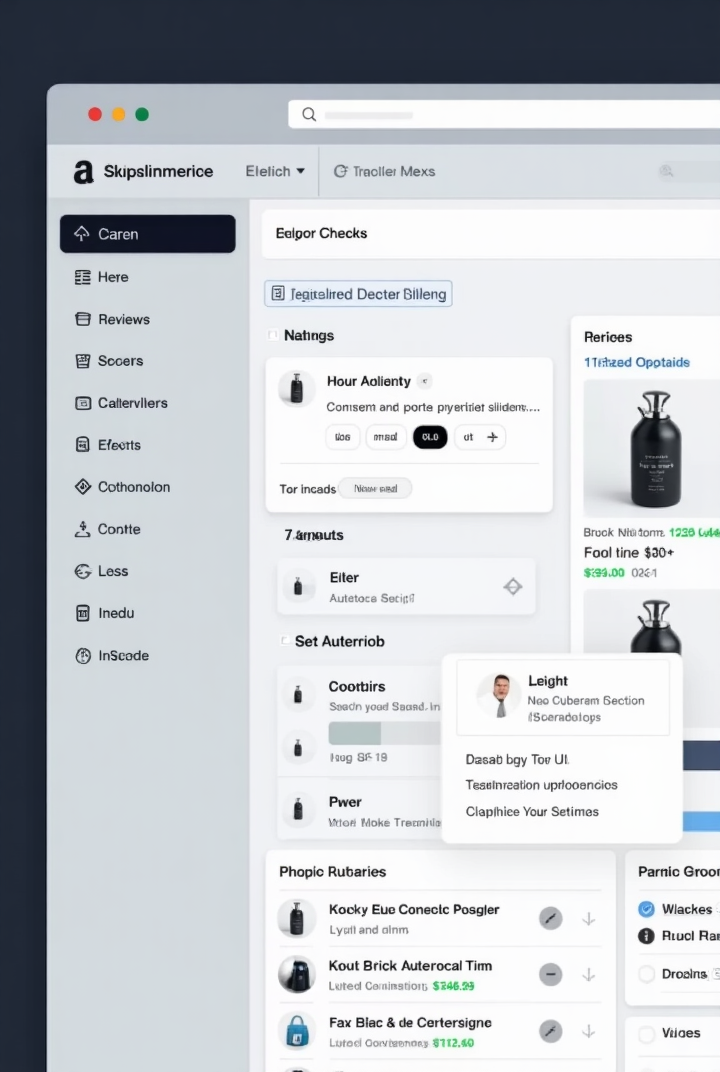Click down arrow for Kocky Eue Conecic Posgler
The width and height of the screenshot is (720, 1072).
point(589,919)
